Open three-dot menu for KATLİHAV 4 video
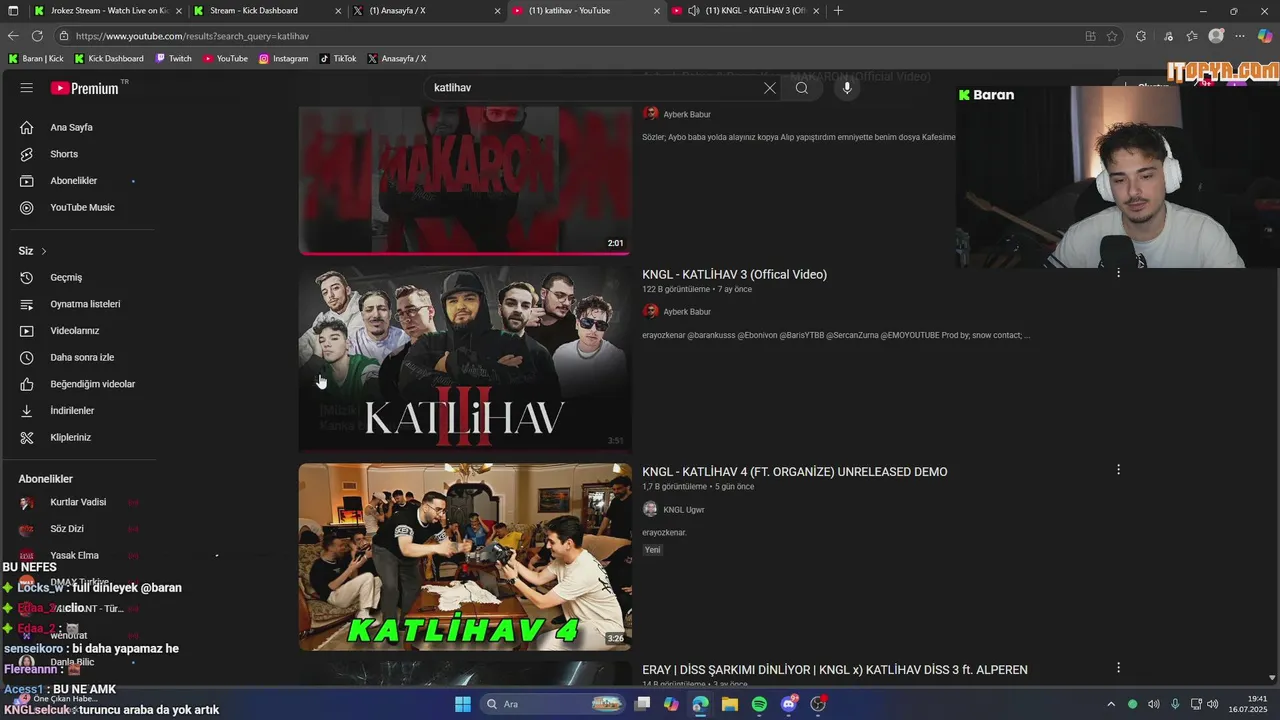Screen dimensions: 1280x720 coord(1118,469)
